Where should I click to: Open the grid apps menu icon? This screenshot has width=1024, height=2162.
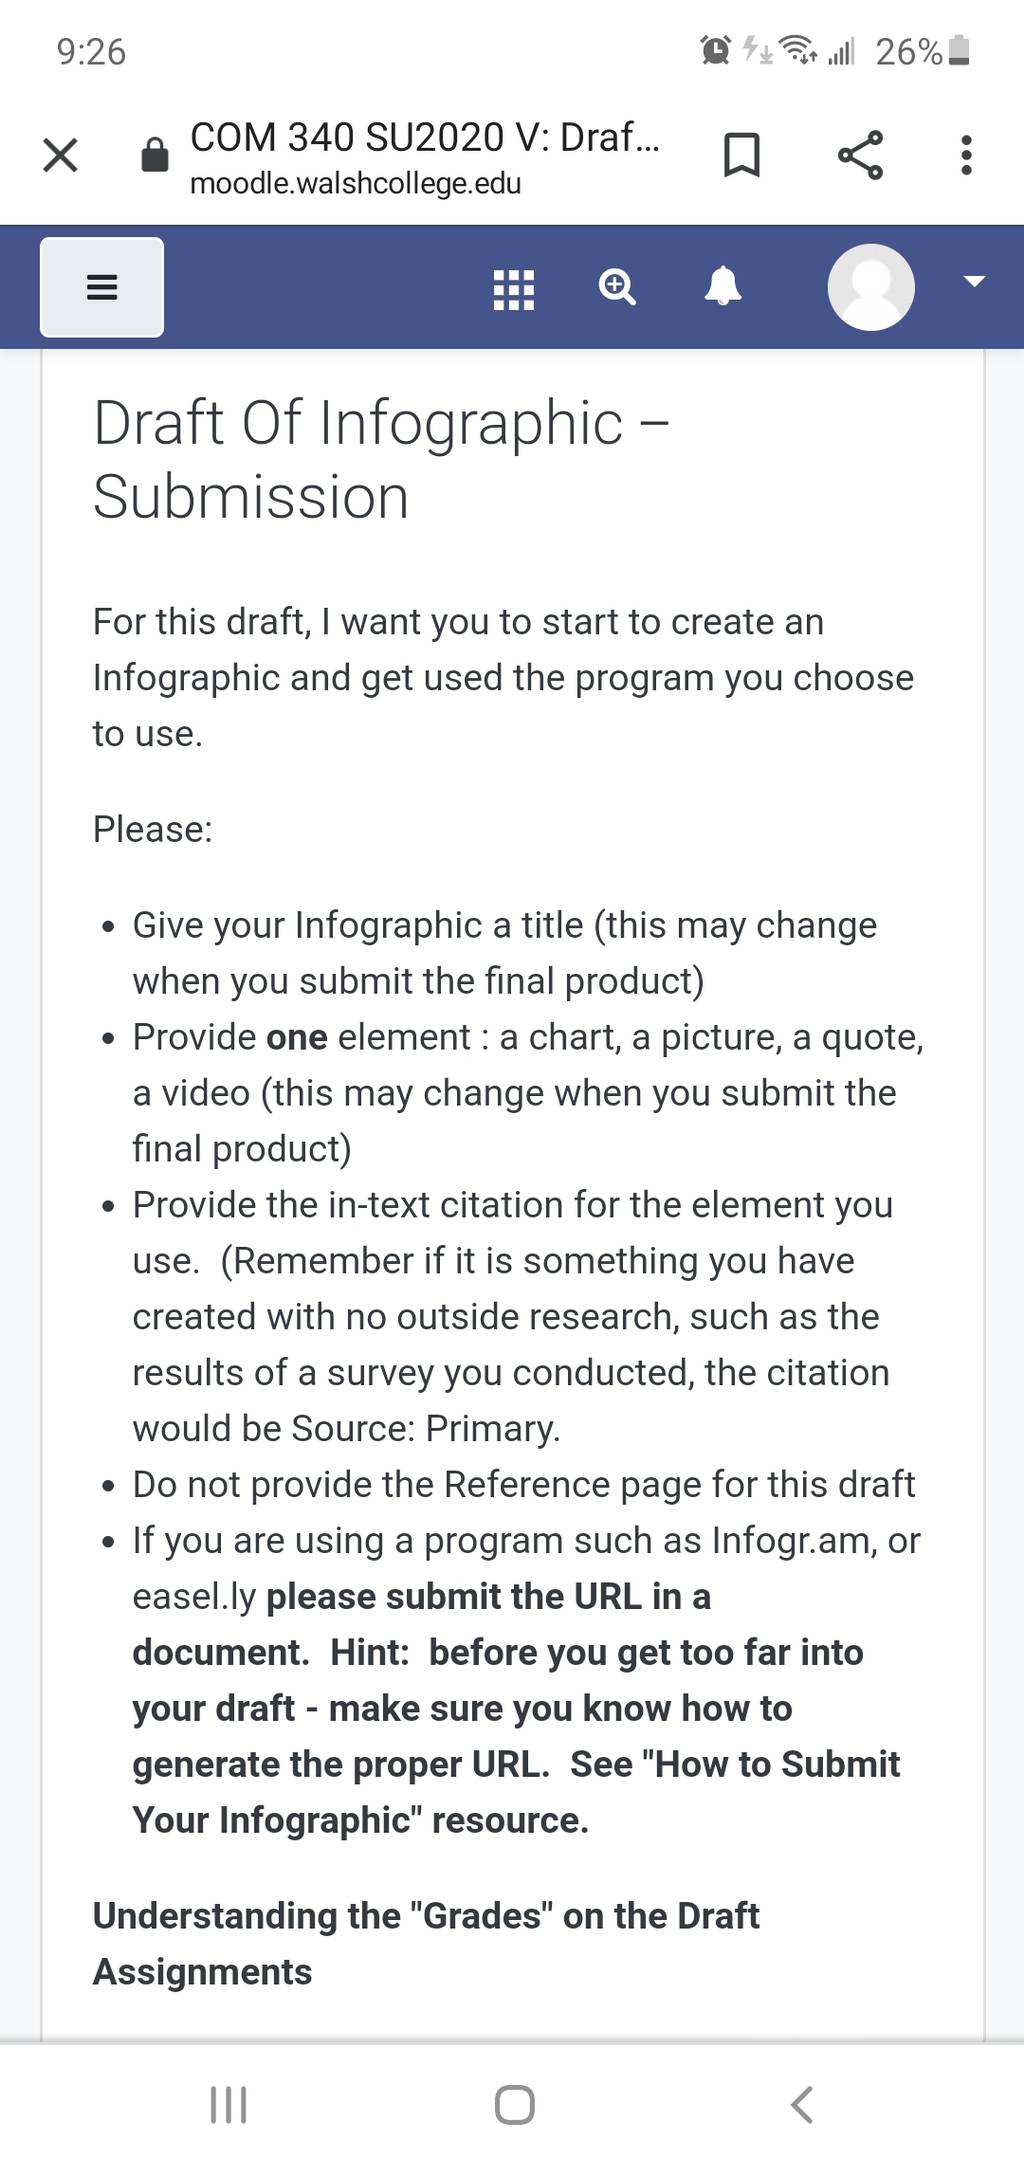514,289
